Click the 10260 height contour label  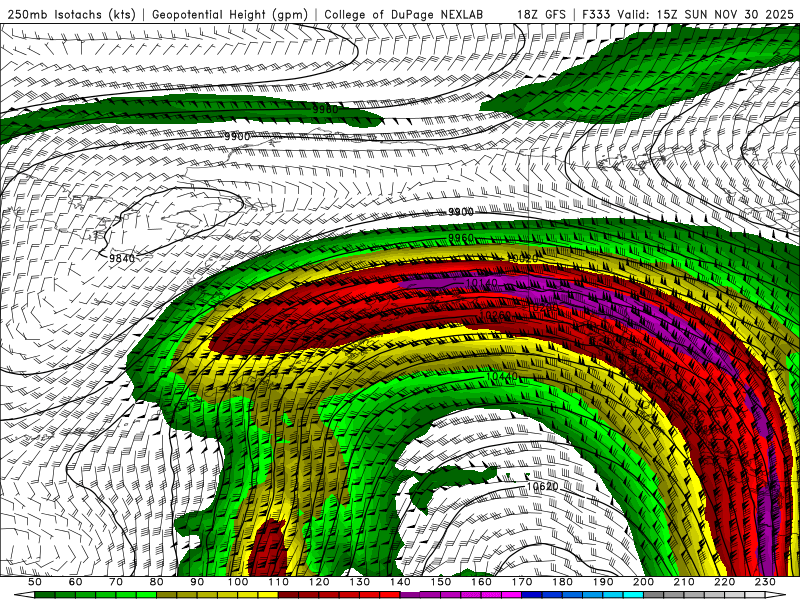(495, 316)
